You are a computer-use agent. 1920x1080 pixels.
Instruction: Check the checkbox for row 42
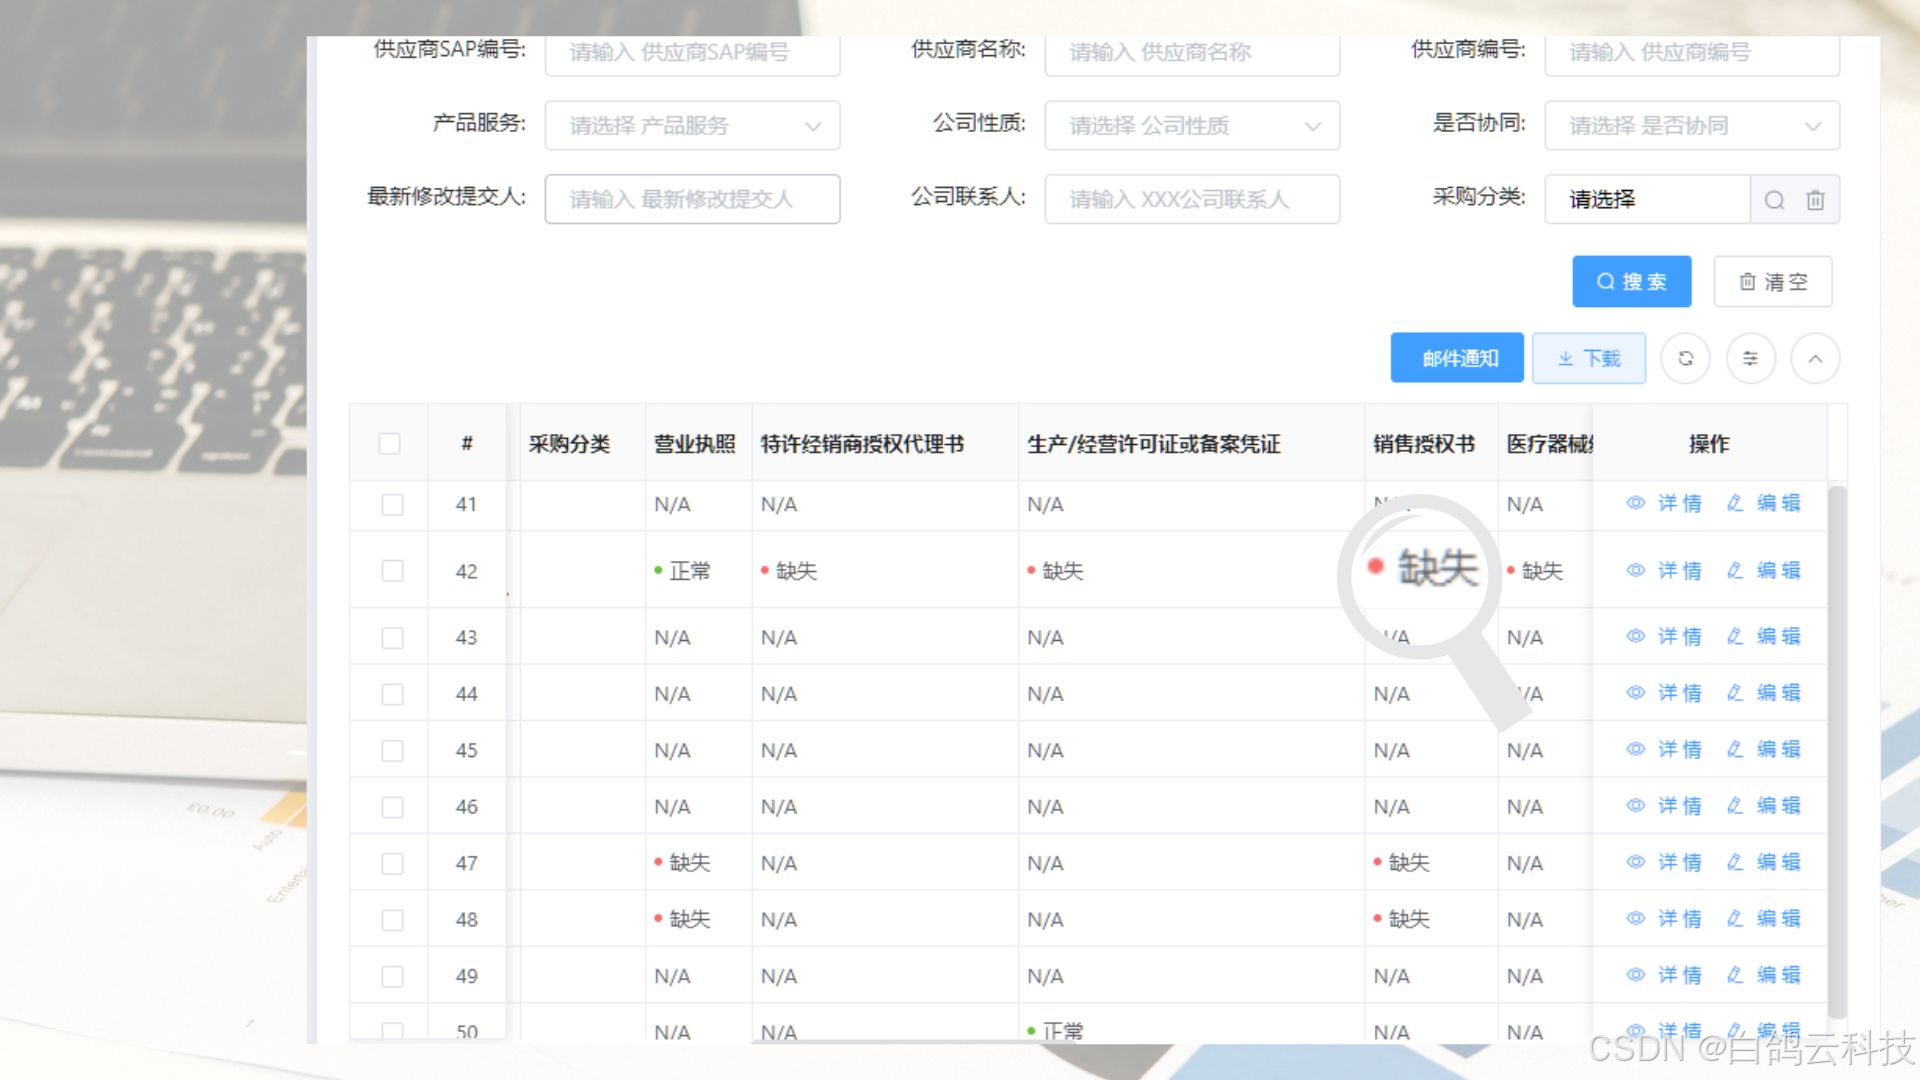coord(392,571)
